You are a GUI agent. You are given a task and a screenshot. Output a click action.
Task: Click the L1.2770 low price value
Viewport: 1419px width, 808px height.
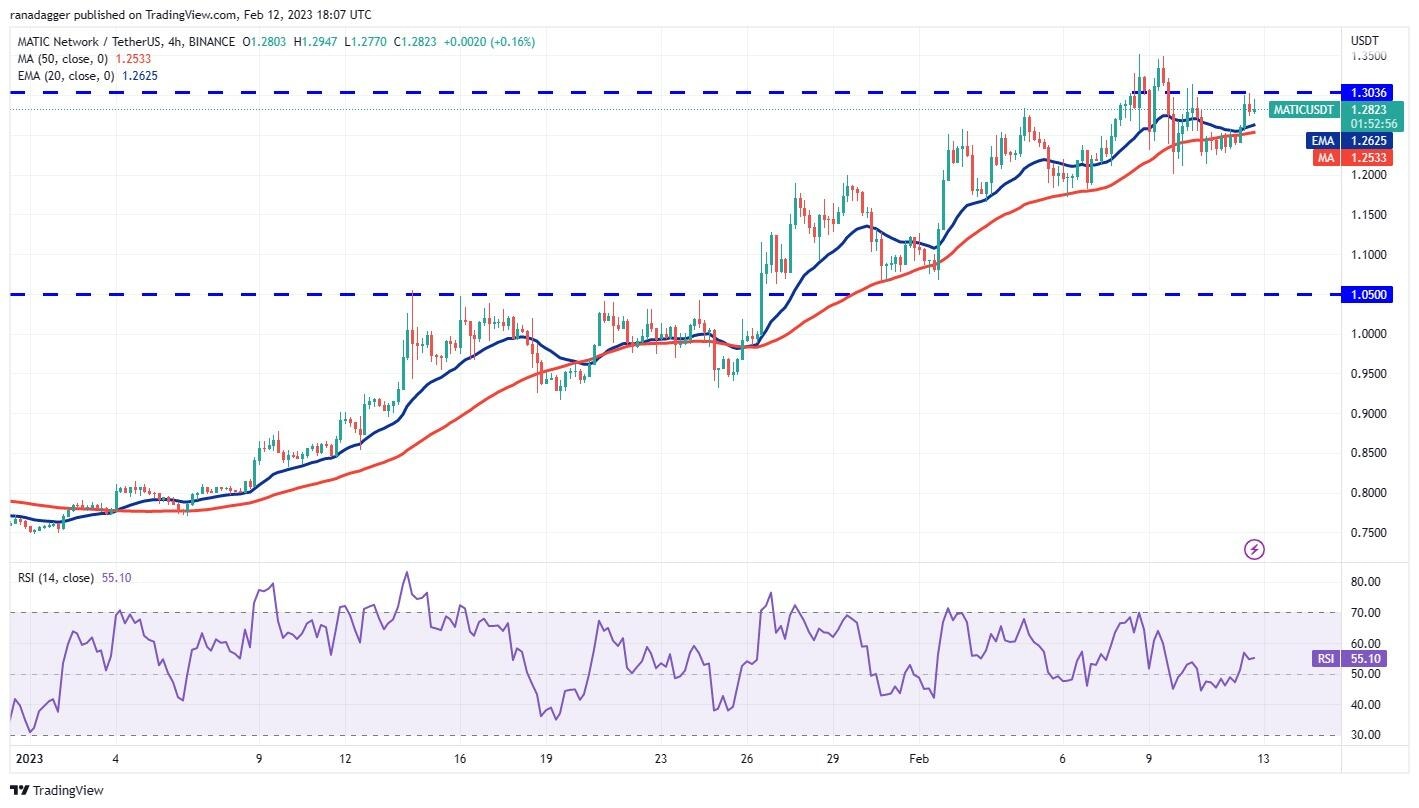click(366, 42)
